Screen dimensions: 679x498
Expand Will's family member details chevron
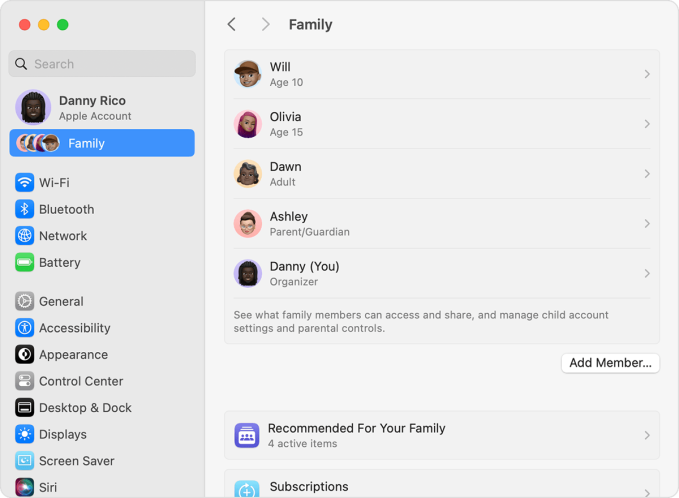(x=647, y=74)
